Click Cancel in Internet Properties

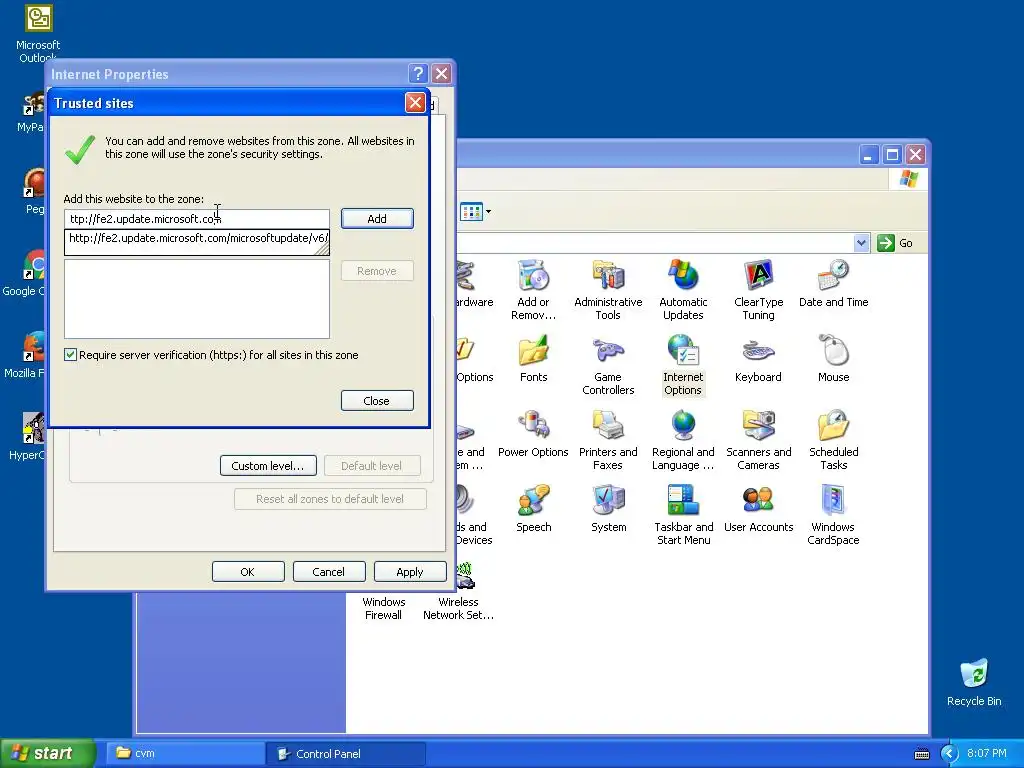tap(328, 571)
